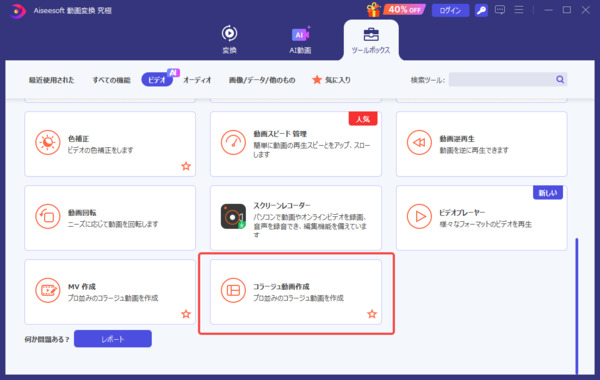Open the 動画回転 rotate icon

[48, 217]
